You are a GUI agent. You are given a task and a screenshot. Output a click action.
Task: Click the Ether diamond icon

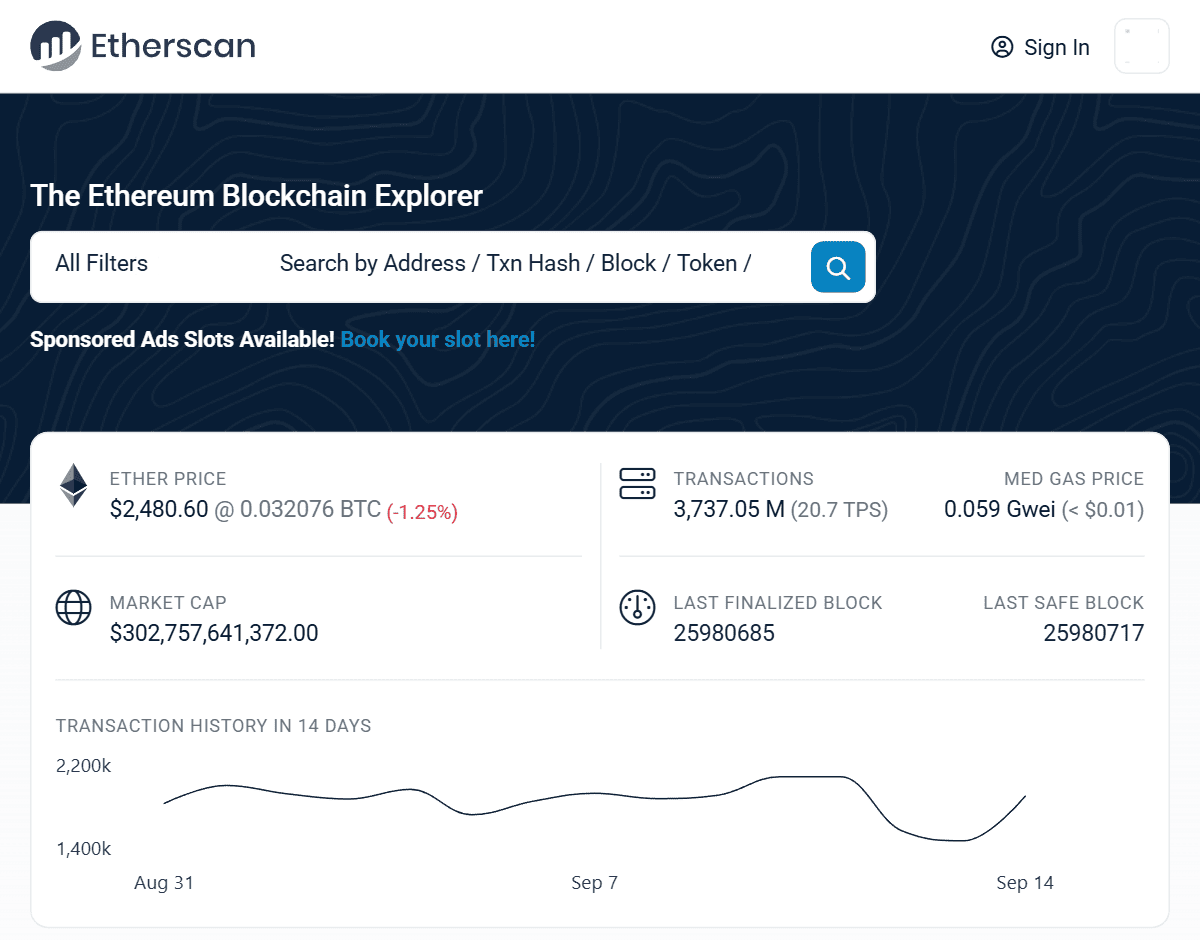[73, 485]
